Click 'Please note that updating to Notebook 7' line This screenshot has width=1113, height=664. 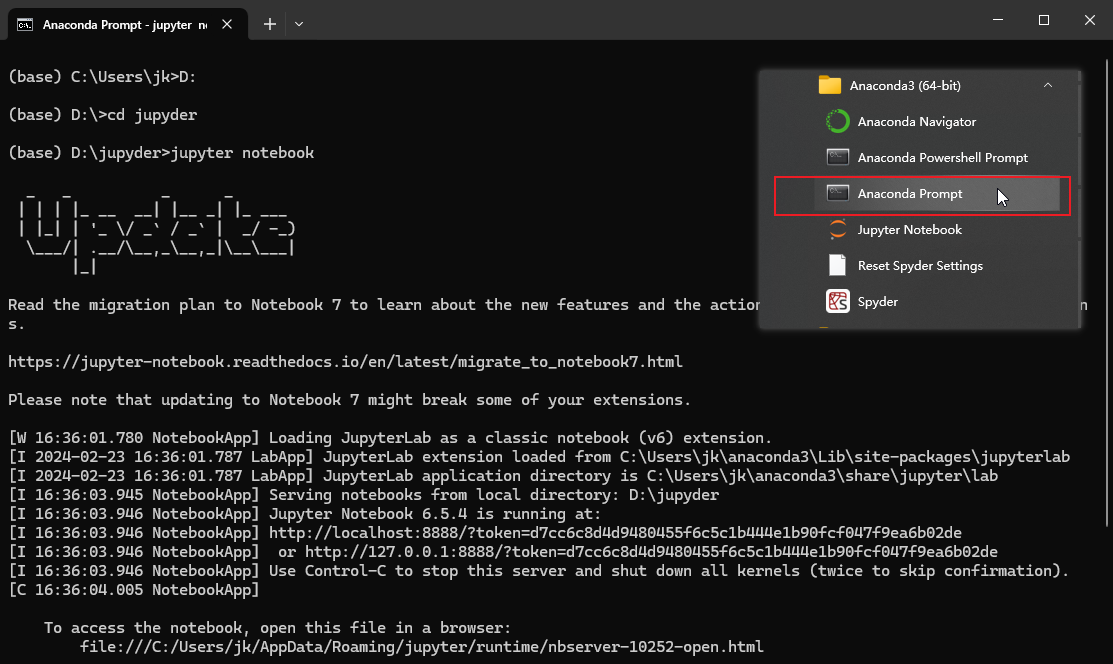(x=349, y=400)
